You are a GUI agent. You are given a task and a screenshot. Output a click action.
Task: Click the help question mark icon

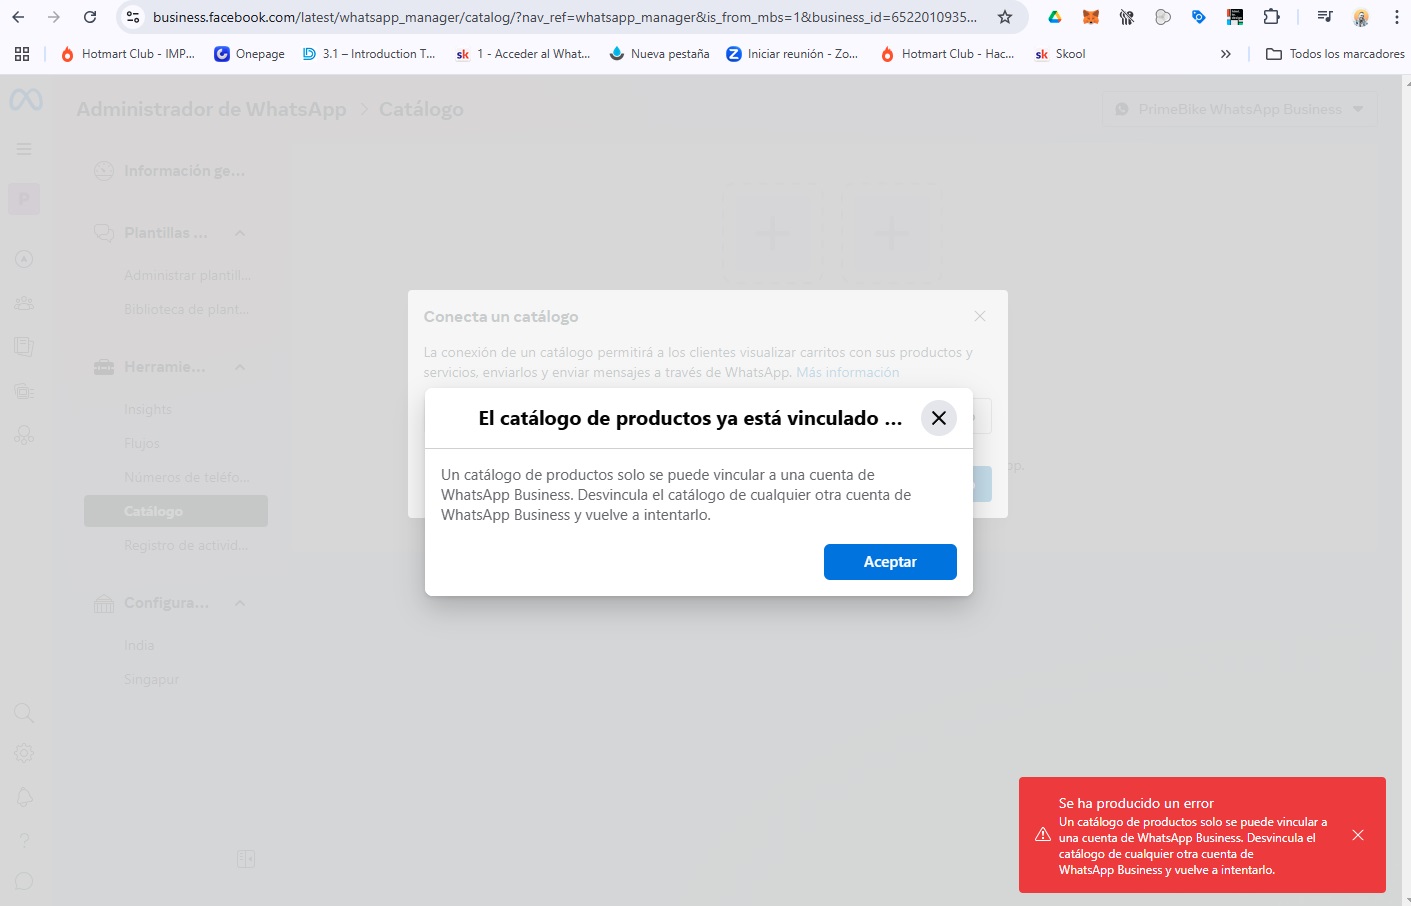[x=24, y=840]
